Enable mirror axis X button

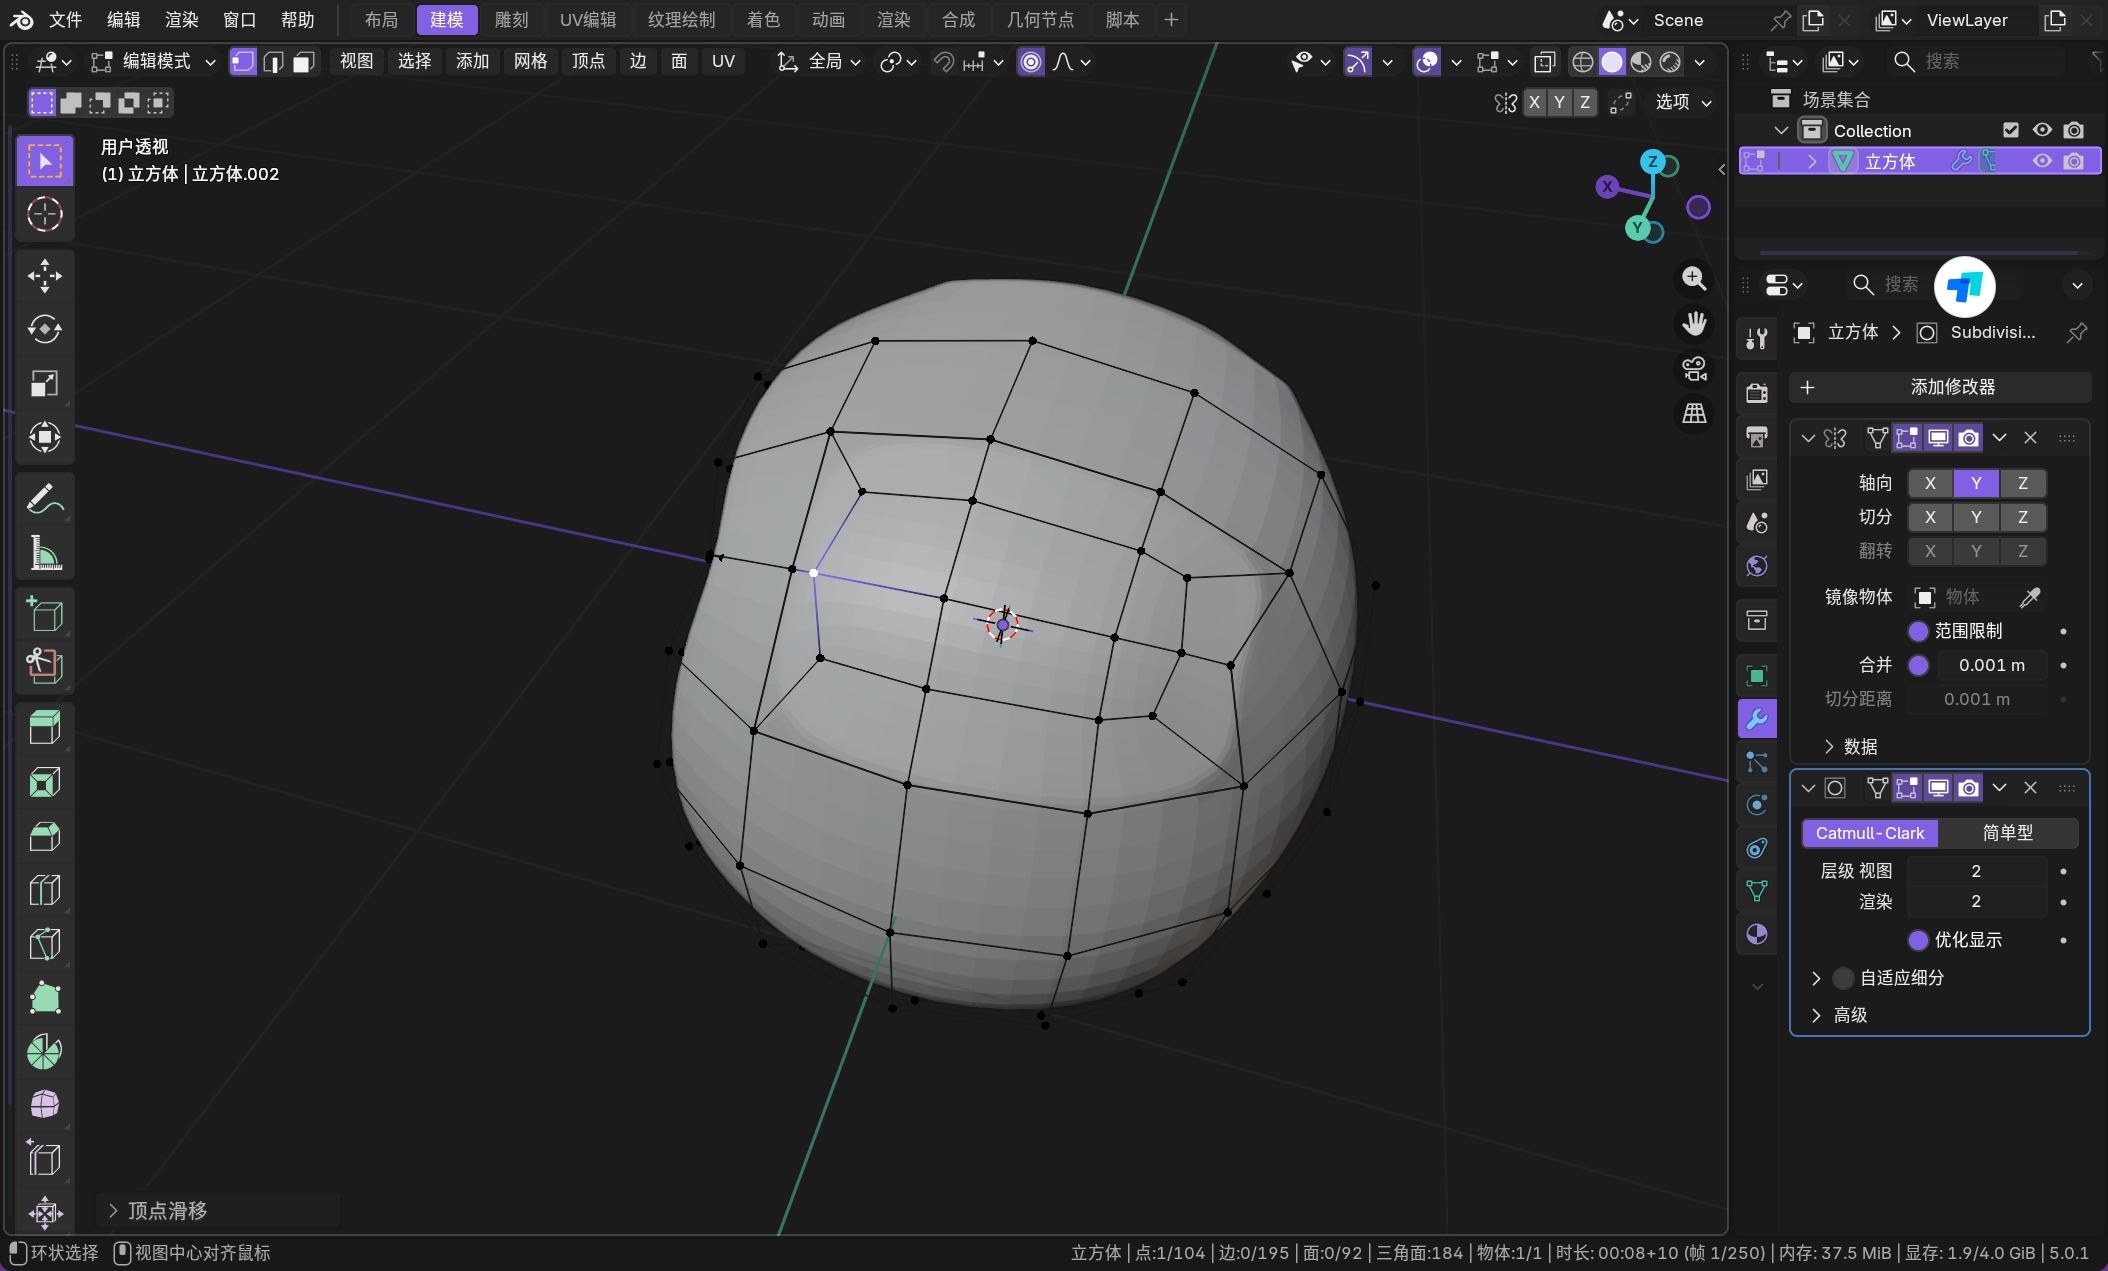coord(1930,483)
